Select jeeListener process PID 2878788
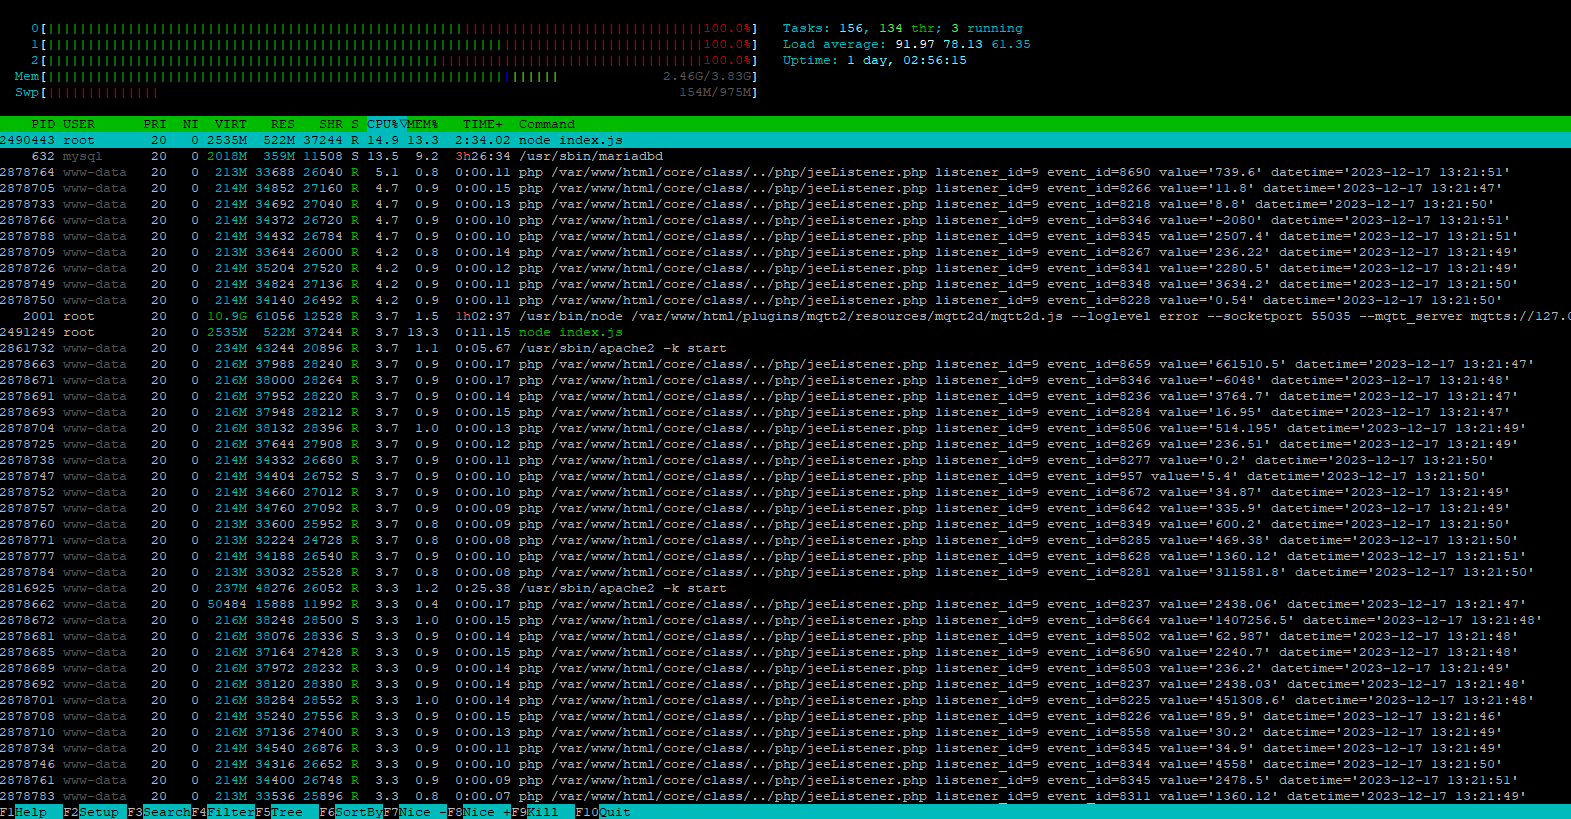This screenshot has height=819, width=1571. tap(785, 236)
